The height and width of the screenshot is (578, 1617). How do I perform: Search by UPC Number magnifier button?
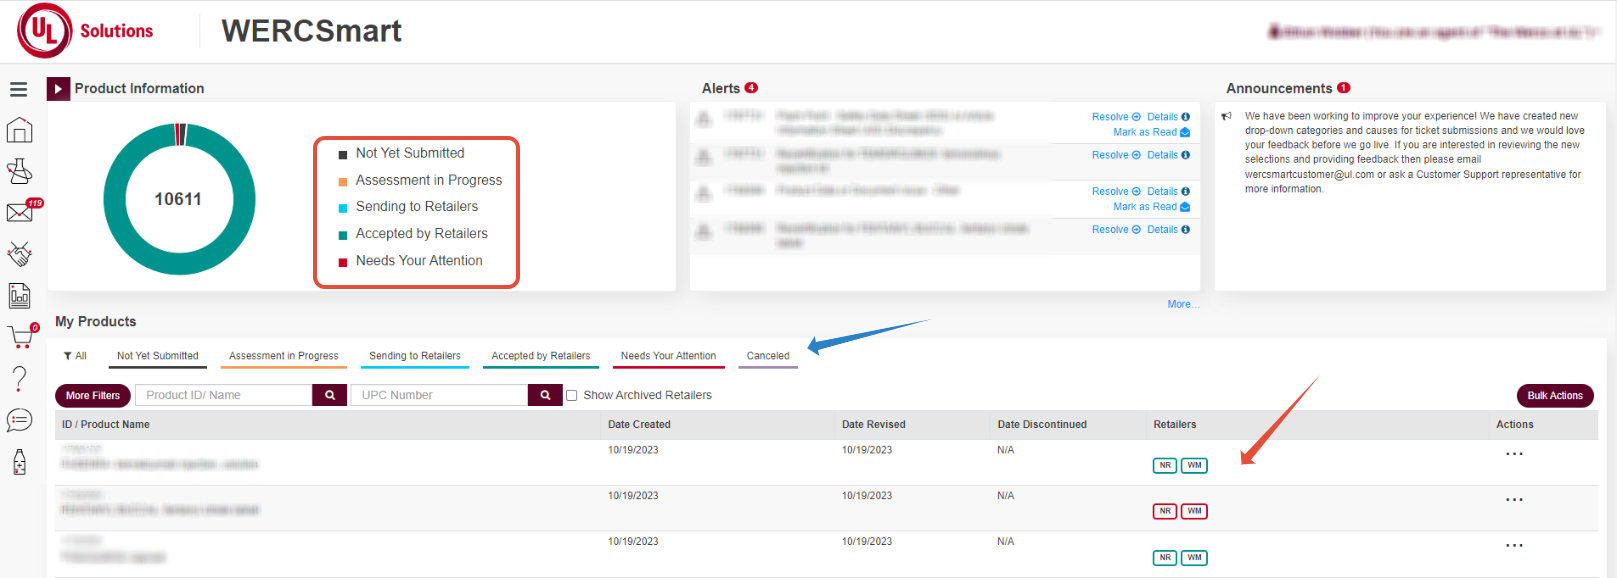[545, 395]
